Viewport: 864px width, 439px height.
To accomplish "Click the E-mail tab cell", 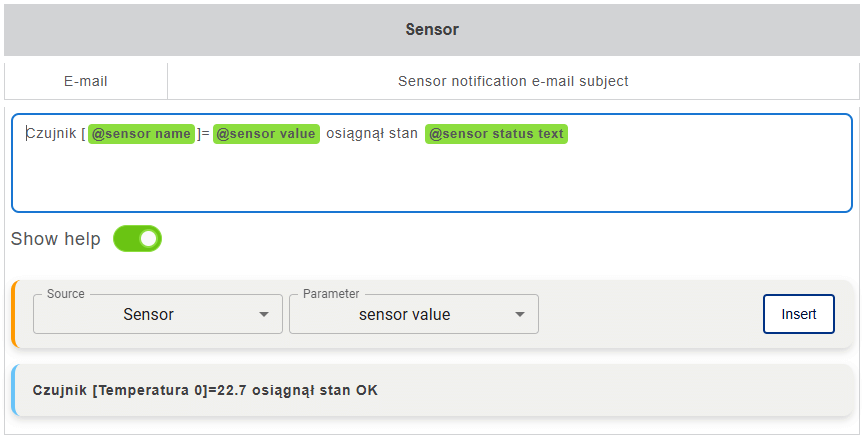I will click(x=86, y=81).
